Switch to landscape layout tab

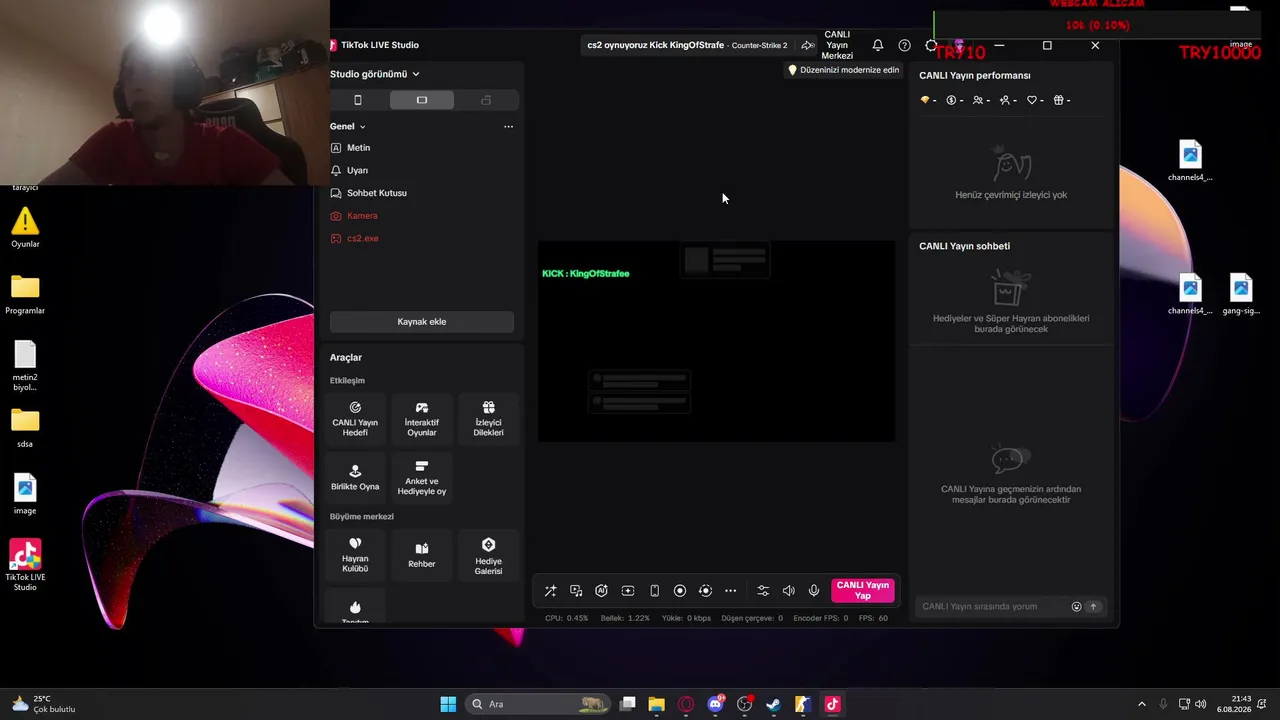click(422, 100)
